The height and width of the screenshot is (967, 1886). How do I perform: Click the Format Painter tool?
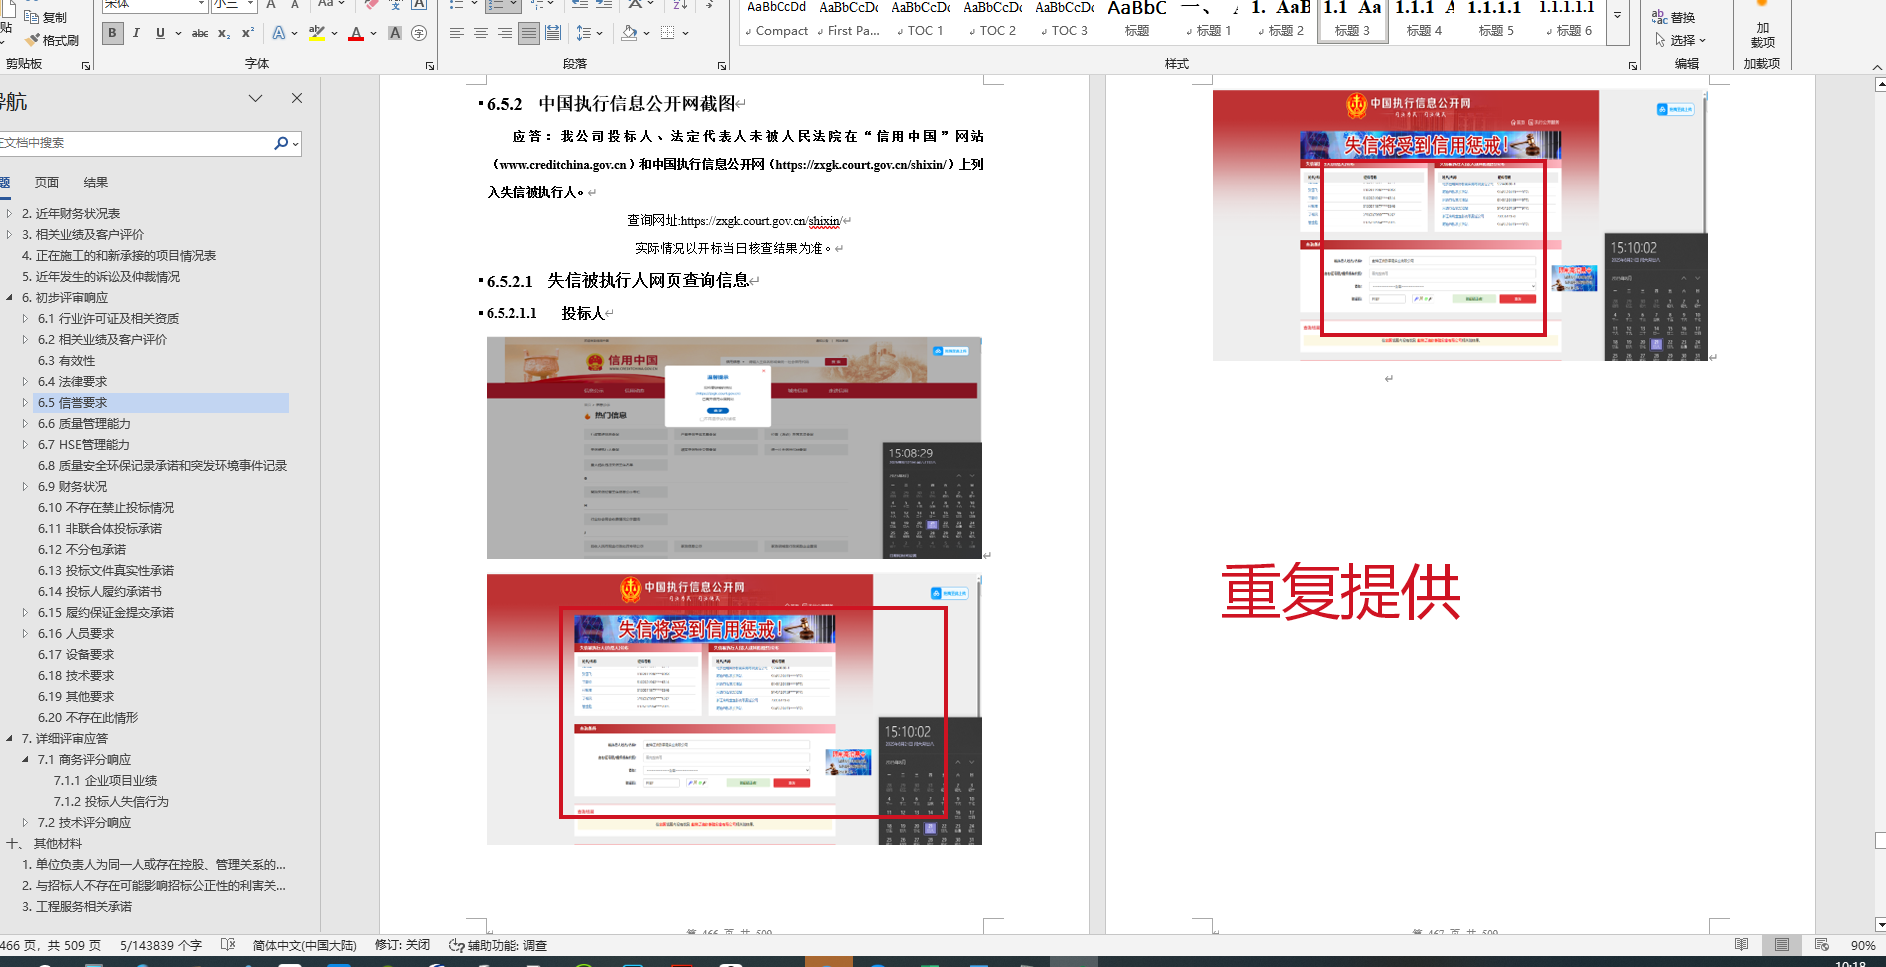(53, 40)
